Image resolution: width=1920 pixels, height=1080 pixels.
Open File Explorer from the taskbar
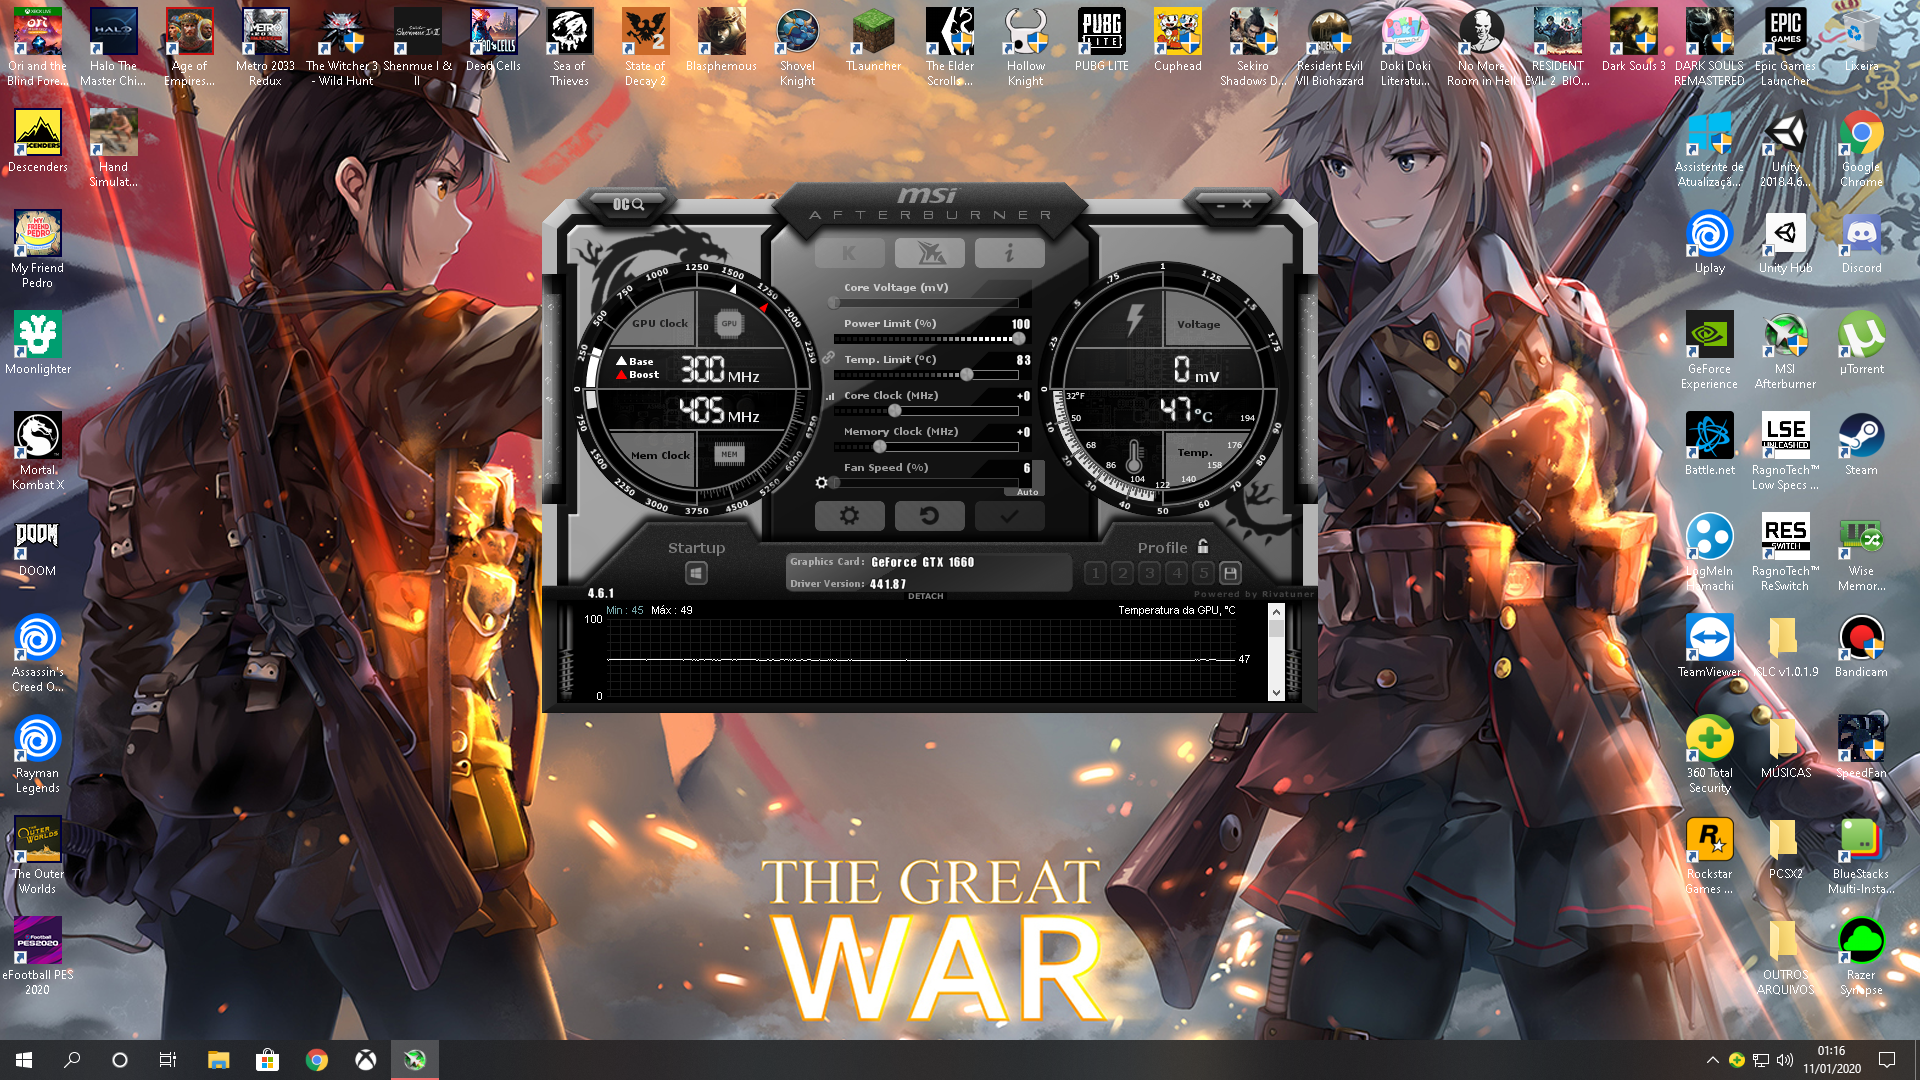[x=218, y=1060]
